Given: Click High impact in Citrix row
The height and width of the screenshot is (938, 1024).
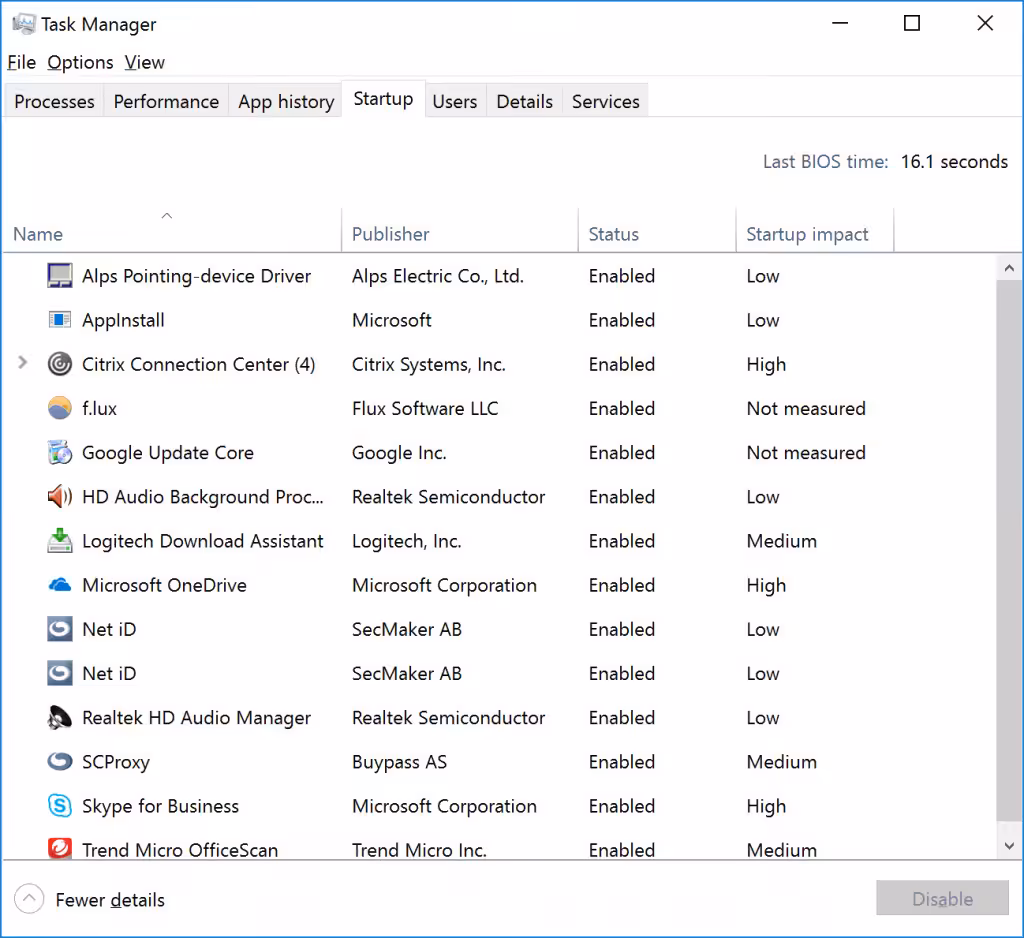Looking at the screenshot, I should (x=766, y=364).
